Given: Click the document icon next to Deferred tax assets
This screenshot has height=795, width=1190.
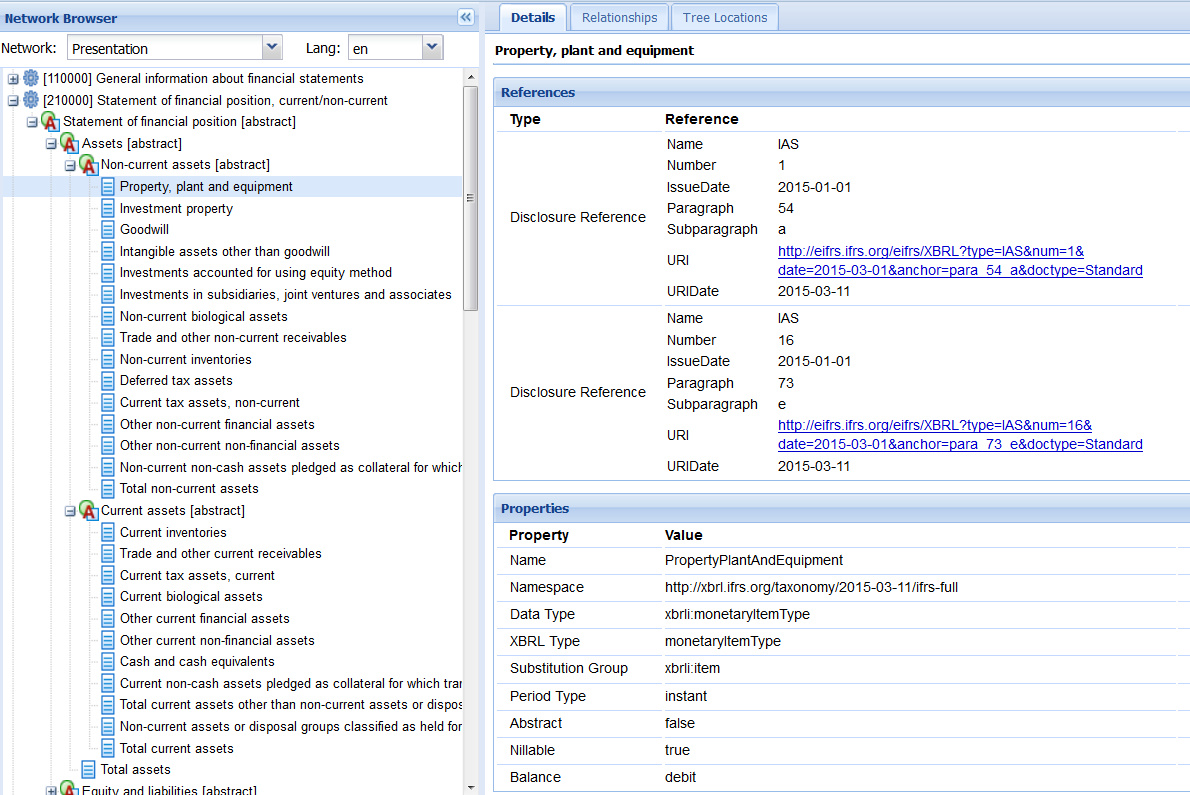Looking at the screenshot, I should (x=108, y=381).
